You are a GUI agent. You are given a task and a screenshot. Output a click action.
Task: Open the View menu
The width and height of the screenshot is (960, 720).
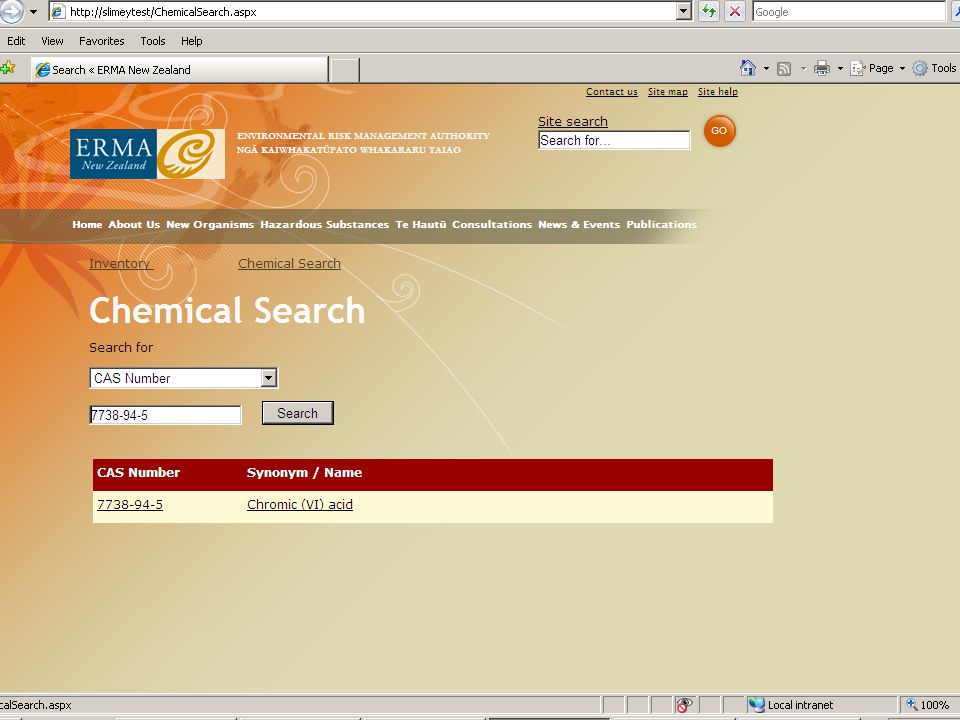52,41
